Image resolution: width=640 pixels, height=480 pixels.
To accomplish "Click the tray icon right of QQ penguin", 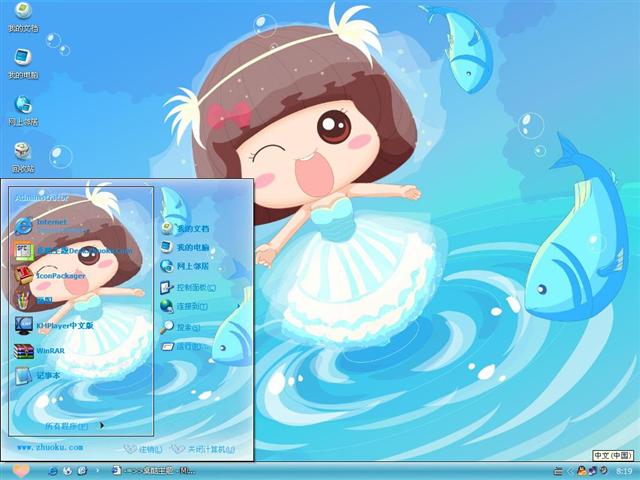I will pyautogui.click(x=591, y=471).
